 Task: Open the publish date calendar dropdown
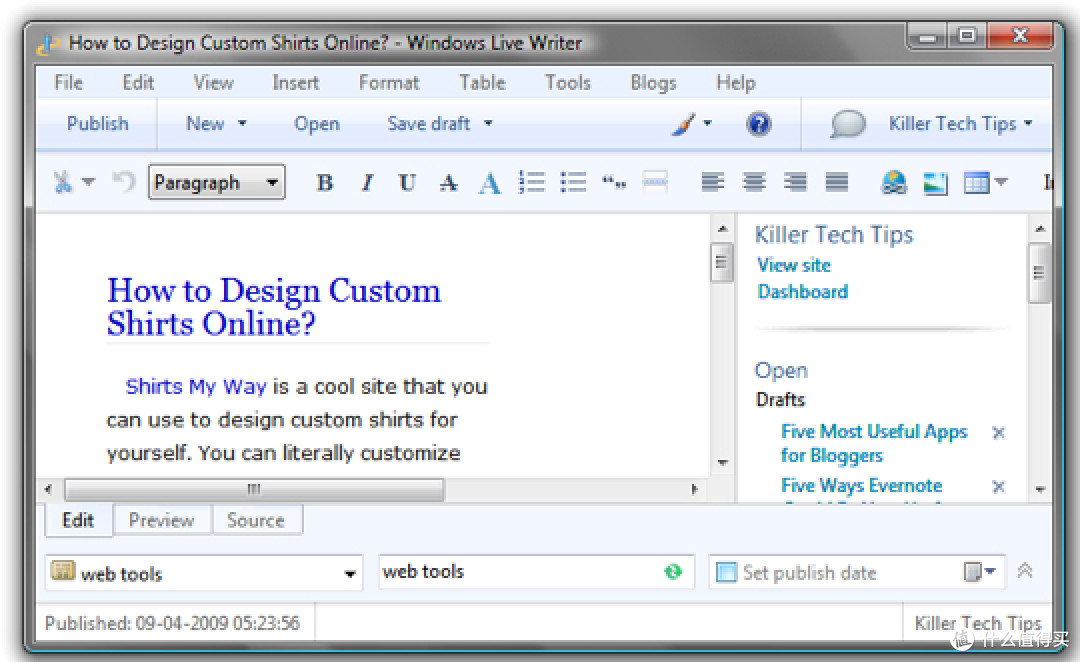(x=980, y=572)
